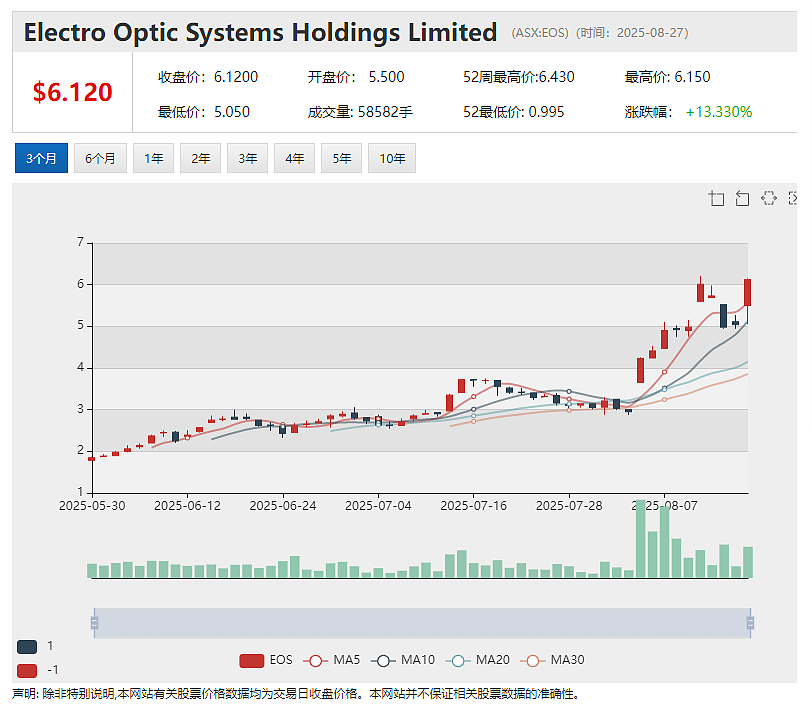
Task: Click the Electro Optic Systems Holdings Limited title
Action: pos(260,32)
